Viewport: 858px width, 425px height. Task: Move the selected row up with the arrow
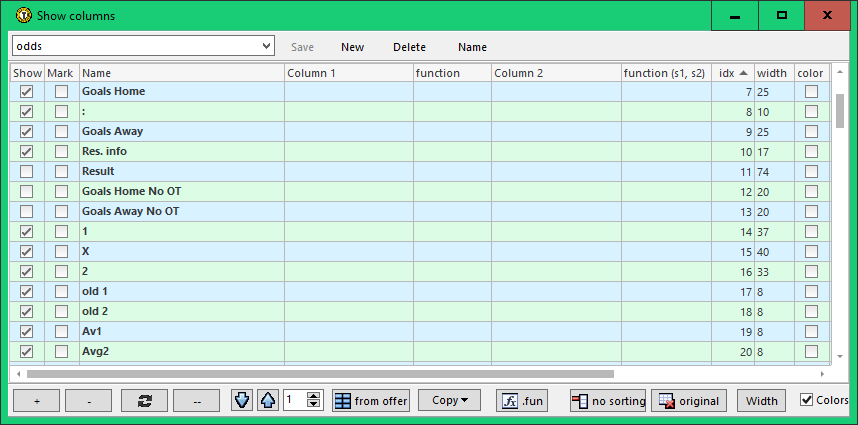266,401
